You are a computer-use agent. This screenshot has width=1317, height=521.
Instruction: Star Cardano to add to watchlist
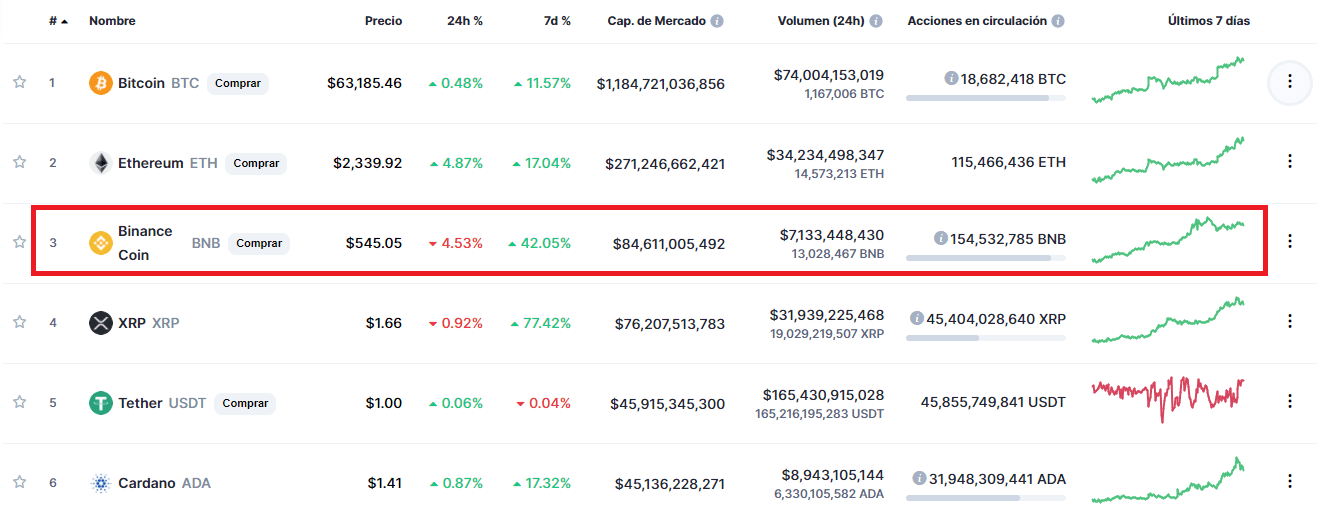tap(19, 482)
